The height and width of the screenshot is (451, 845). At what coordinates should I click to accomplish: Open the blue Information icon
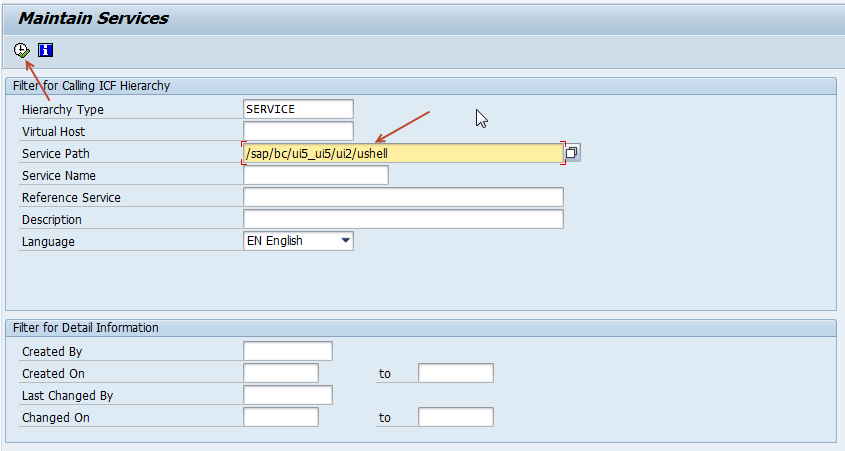[x=45, y=50]
